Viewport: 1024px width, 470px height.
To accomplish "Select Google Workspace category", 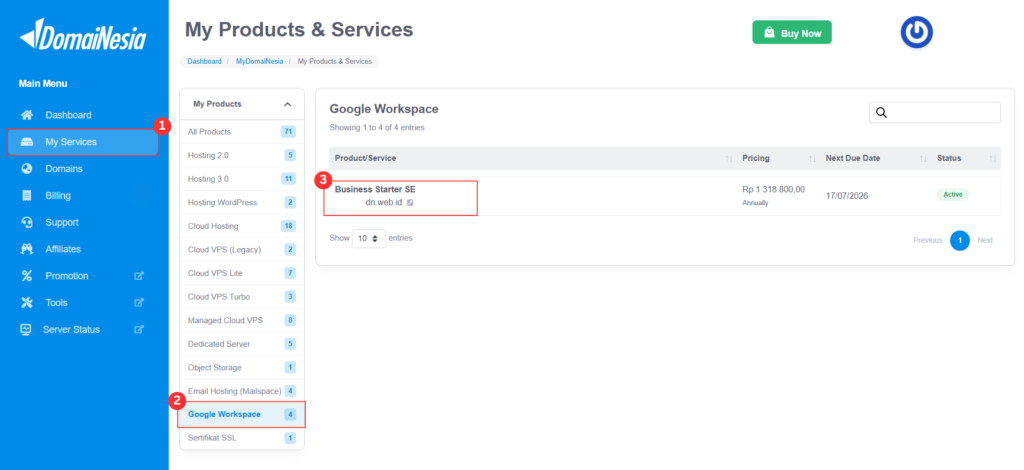I will 242,415.
